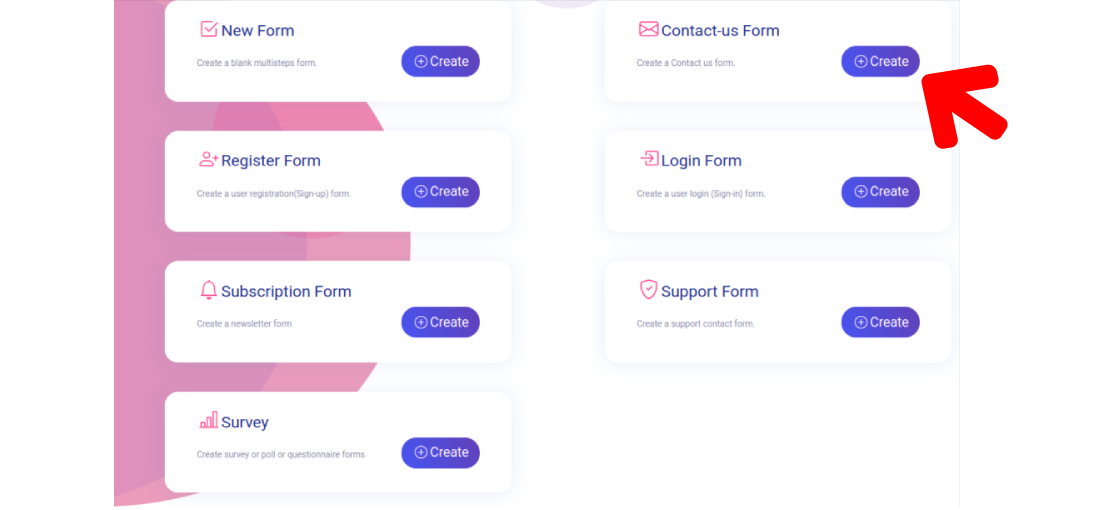Choose the Register Form title text

[271, 161]
